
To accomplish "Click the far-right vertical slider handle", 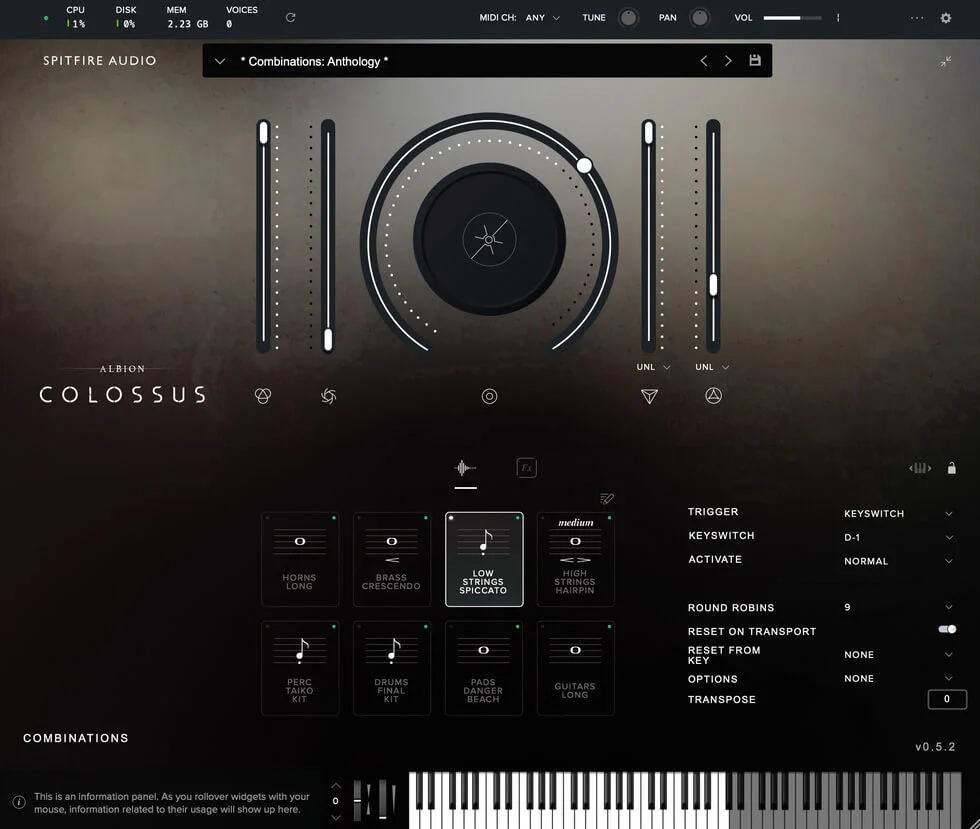I will pyautogui.click(x=713, y=284).
